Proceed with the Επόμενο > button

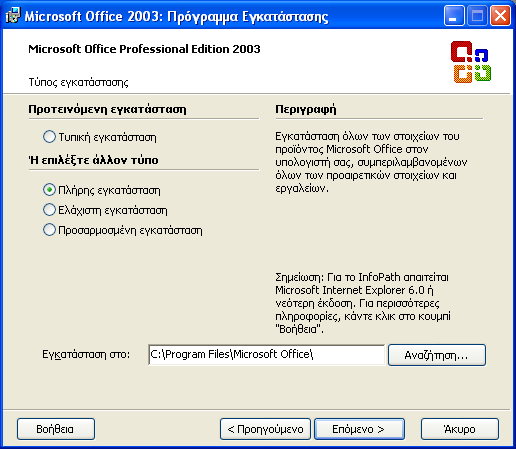tap(359, 429)
